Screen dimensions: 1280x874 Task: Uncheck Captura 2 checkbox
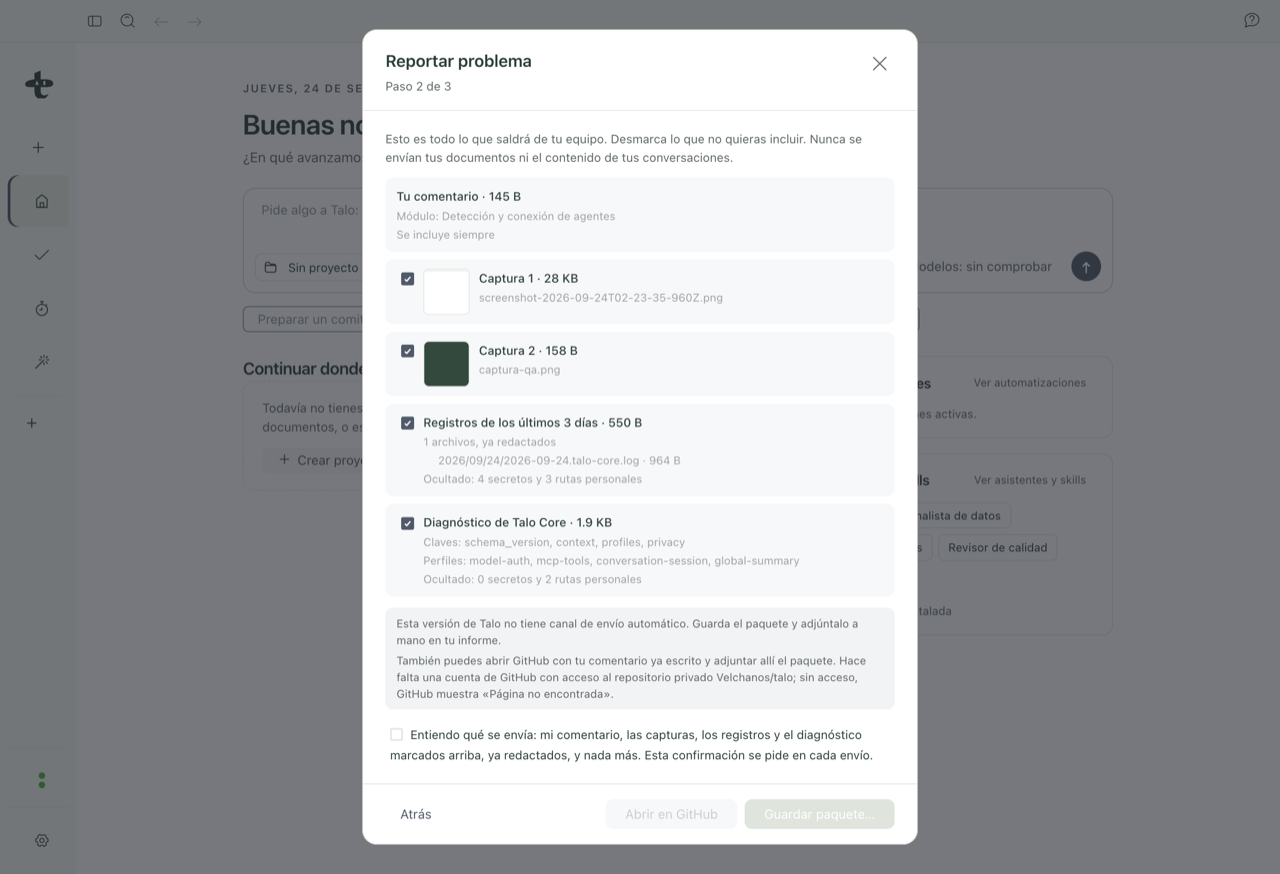coord(407,351)
